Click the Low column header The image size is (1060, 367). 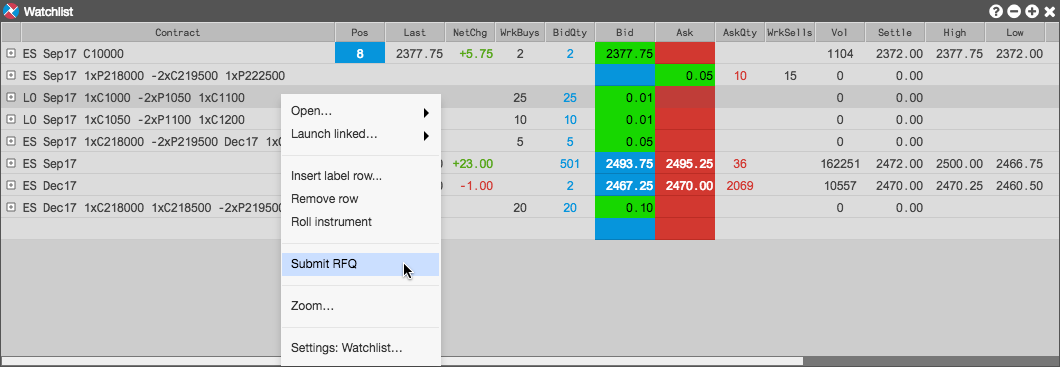[1015, 32]
